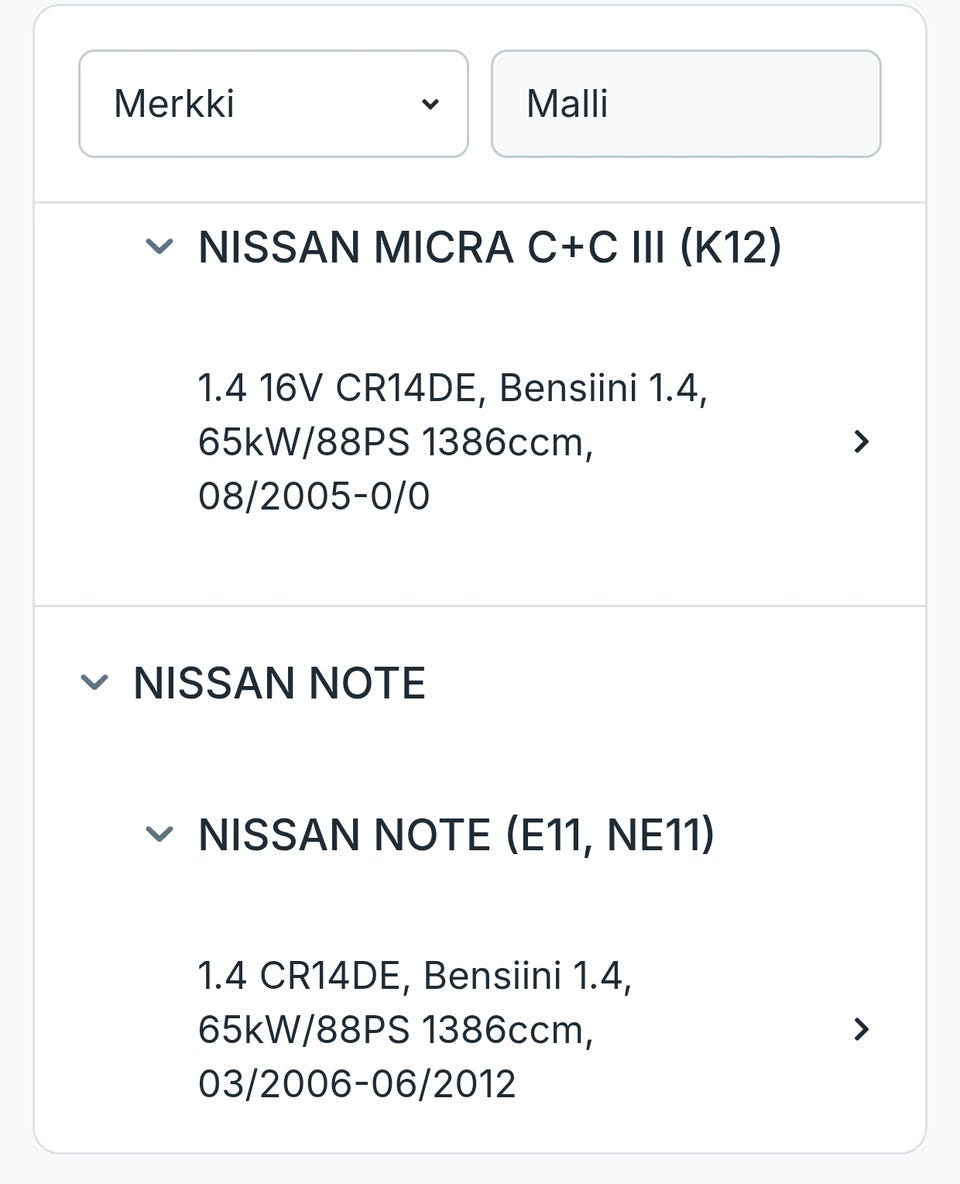Click Bensiini 1.4 in the Micra entry
This screenshot has width=960, height=1184.
(602, 388)
